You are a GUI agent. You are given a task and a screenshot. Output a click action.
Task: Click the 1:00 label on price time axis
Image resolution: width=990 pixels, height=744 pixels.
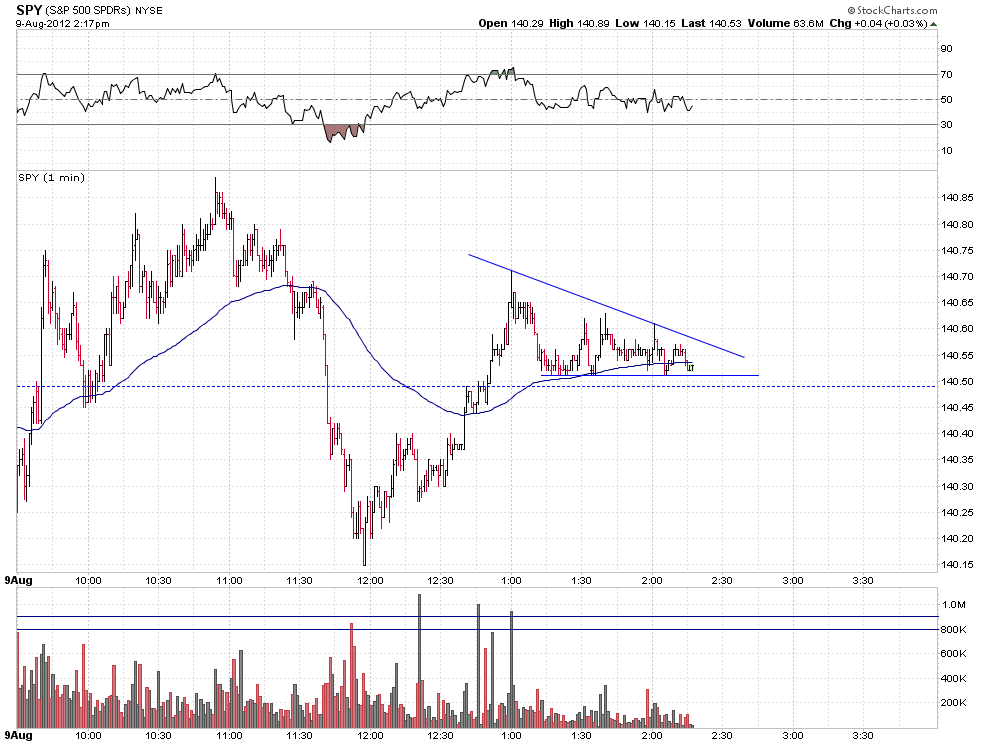point(511,580)
